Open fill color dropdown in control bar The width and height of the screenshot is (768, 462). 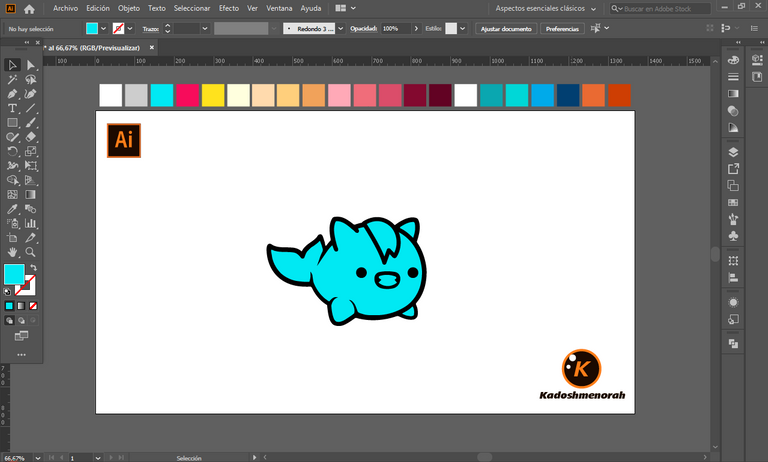click(x=103, y=28)
